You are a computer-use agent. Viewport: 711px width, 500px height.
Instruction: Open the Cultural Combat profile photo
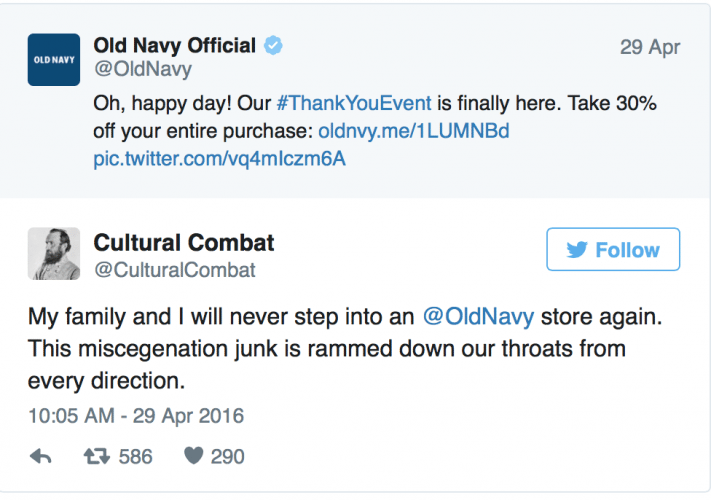[x=53, y=254]
